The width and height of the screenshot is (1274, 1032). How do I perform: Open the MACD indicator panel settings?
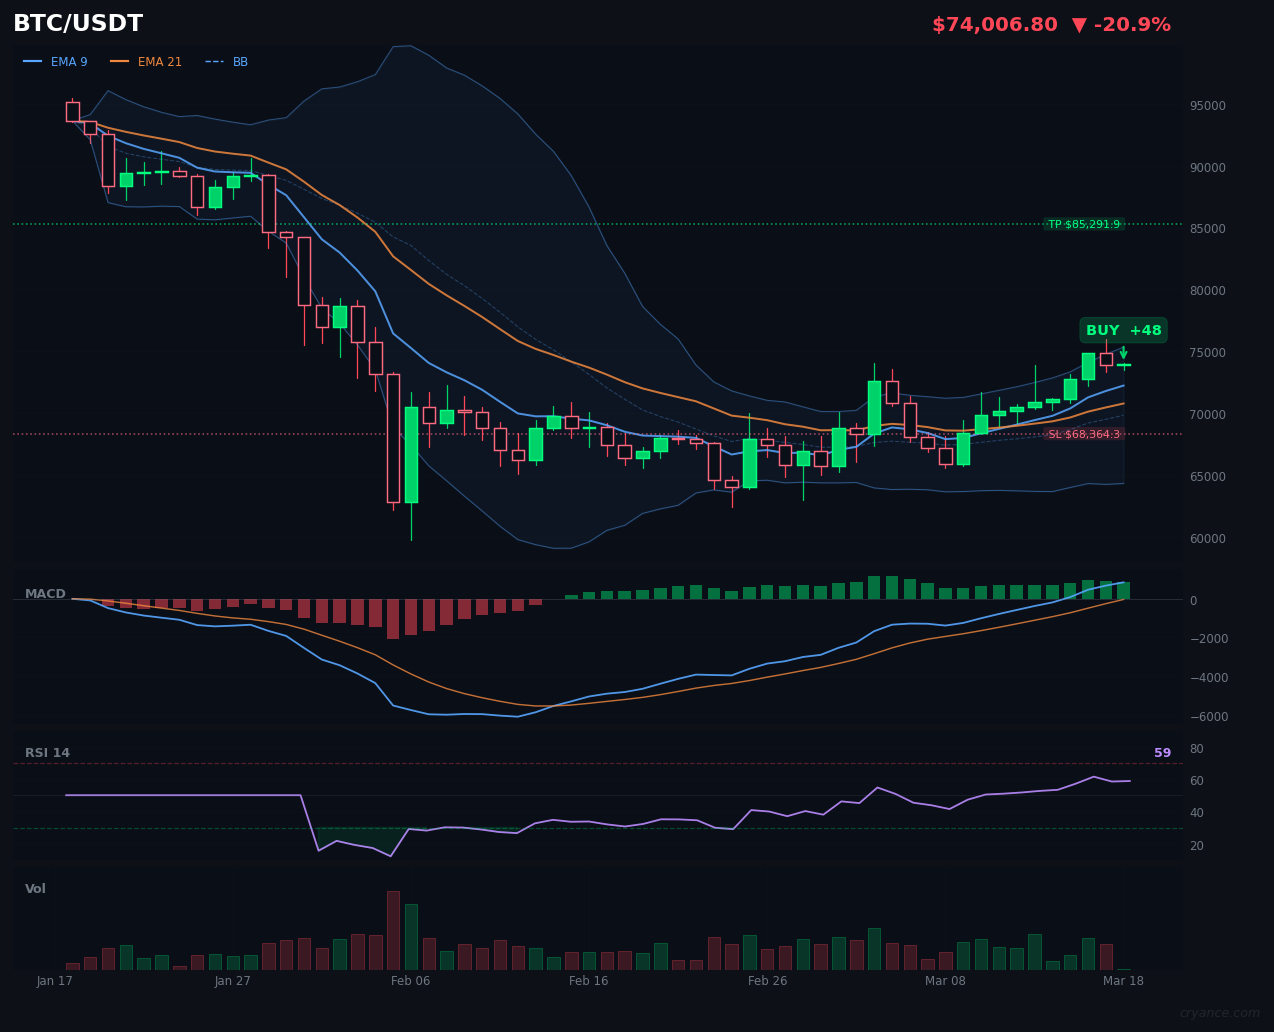[45, 593]
